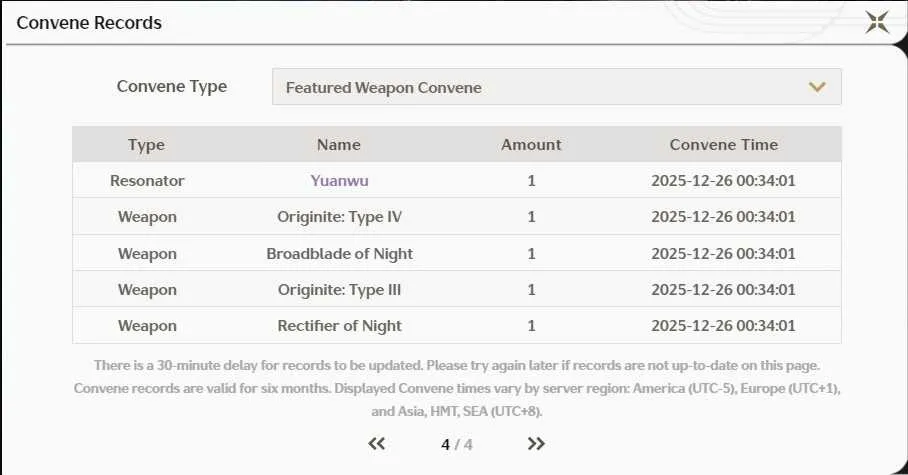Click the Type column header
Screen dimensions: 908x475
pos(147,145)
